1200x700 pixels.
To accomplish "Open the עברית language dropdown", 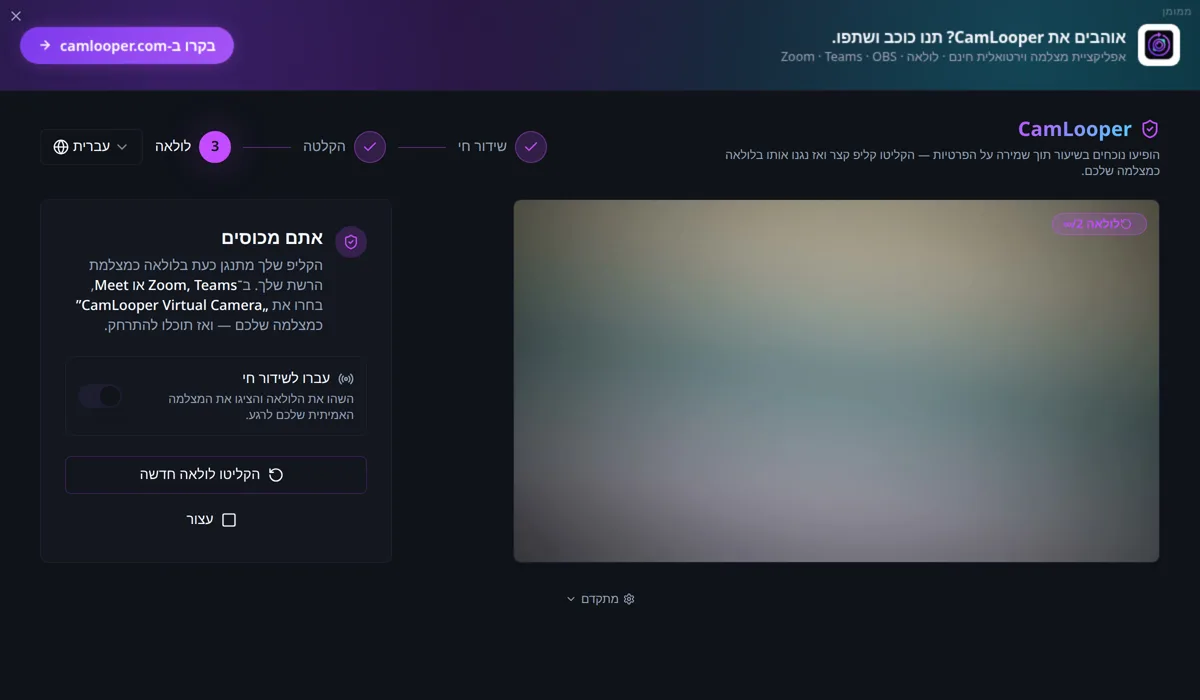I will pyautogui.click(x=91, y=147).
